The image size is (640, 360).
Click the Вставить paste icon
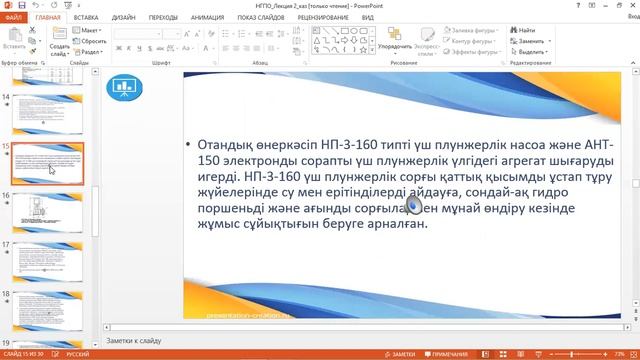(x=15, y=36)
